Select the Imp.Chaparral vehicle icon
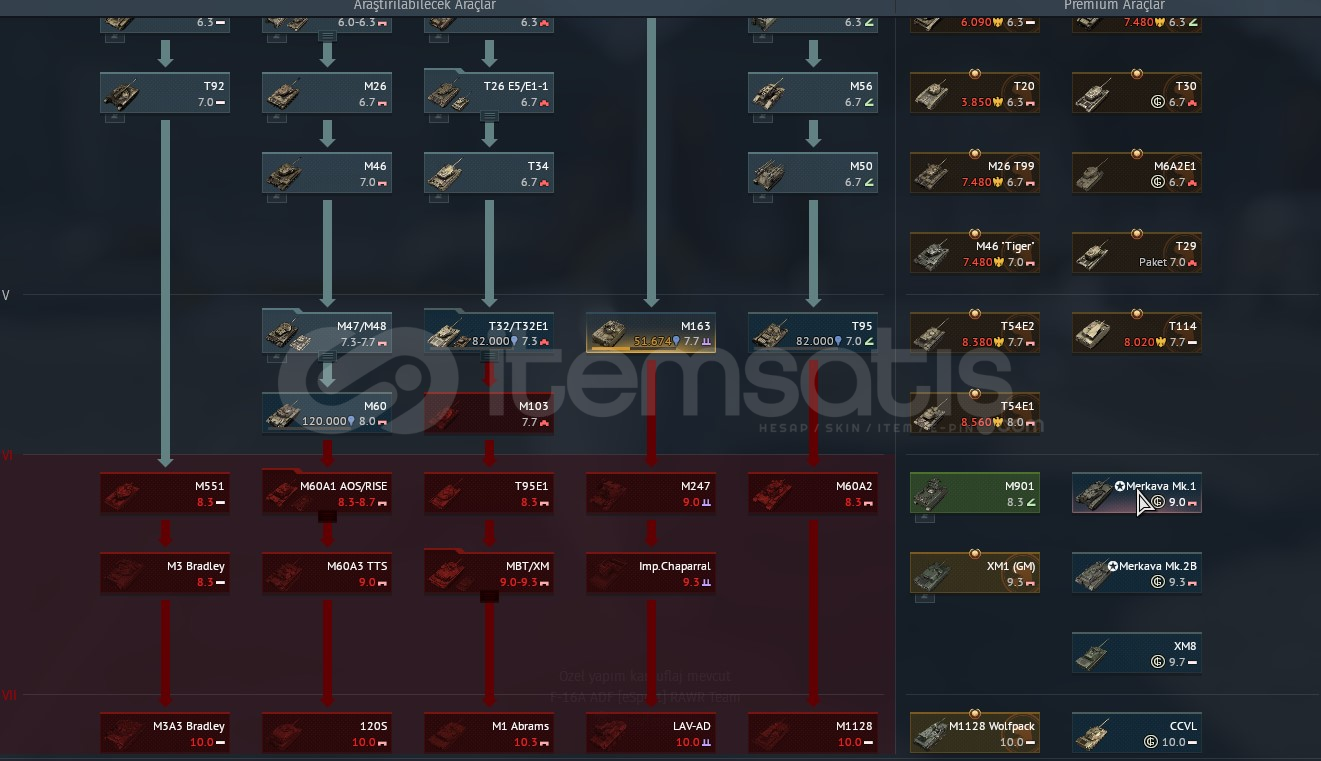This screenshot has height=761, width=1321. point(608,574)
